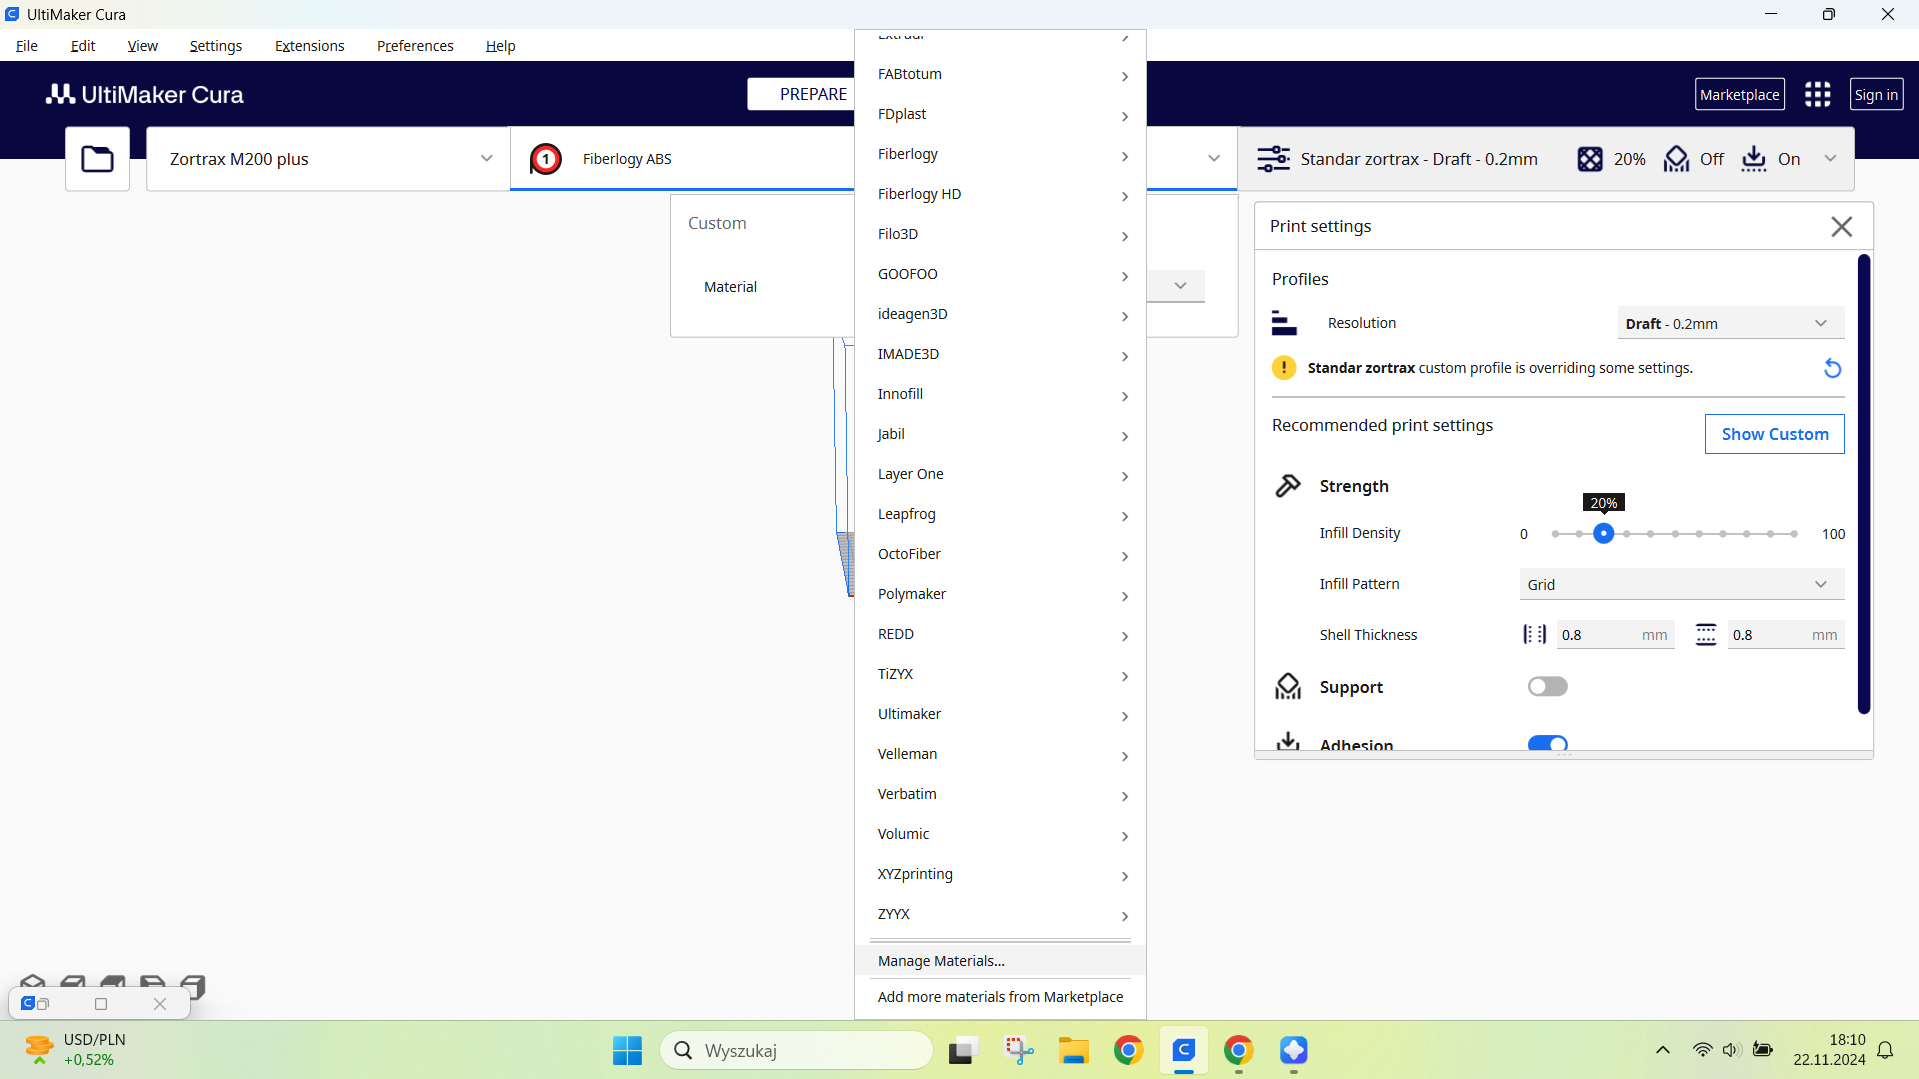Click the Show Custom button
Screen dimensions: 1919x1079
point(1774,434)
